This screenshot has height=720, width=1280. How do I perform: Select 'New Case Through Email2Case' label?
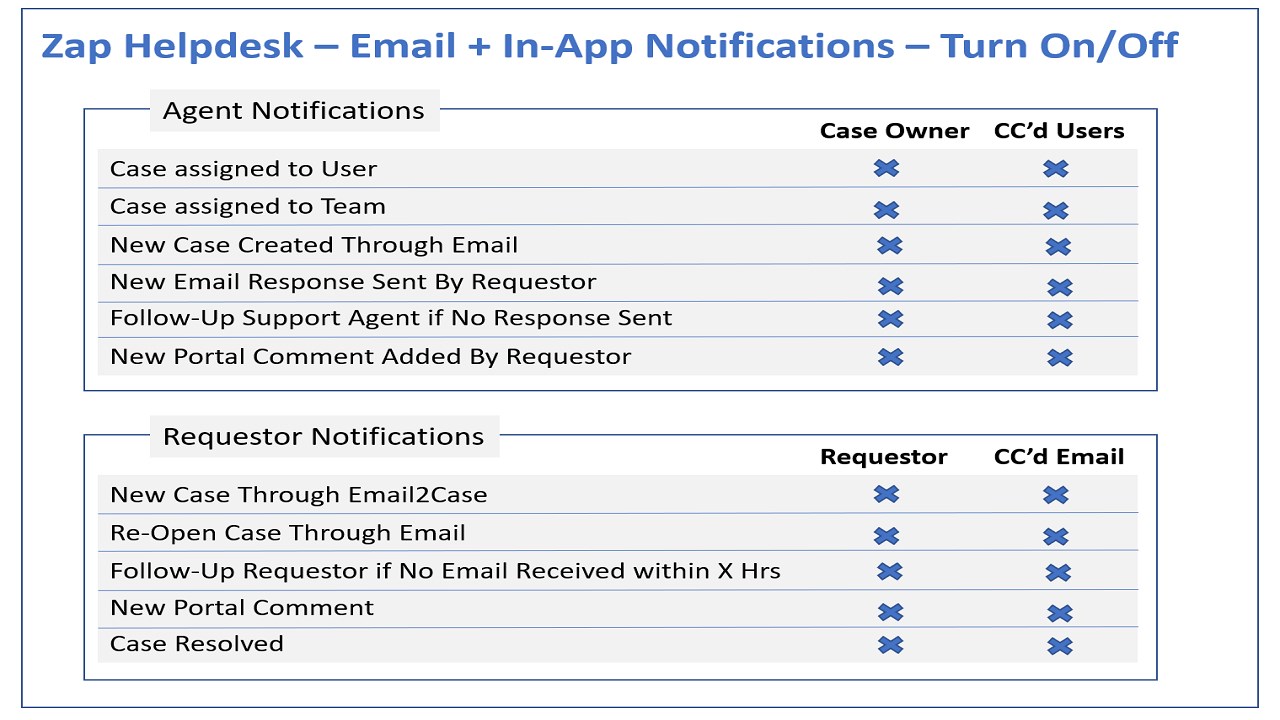tap(299, 495)
